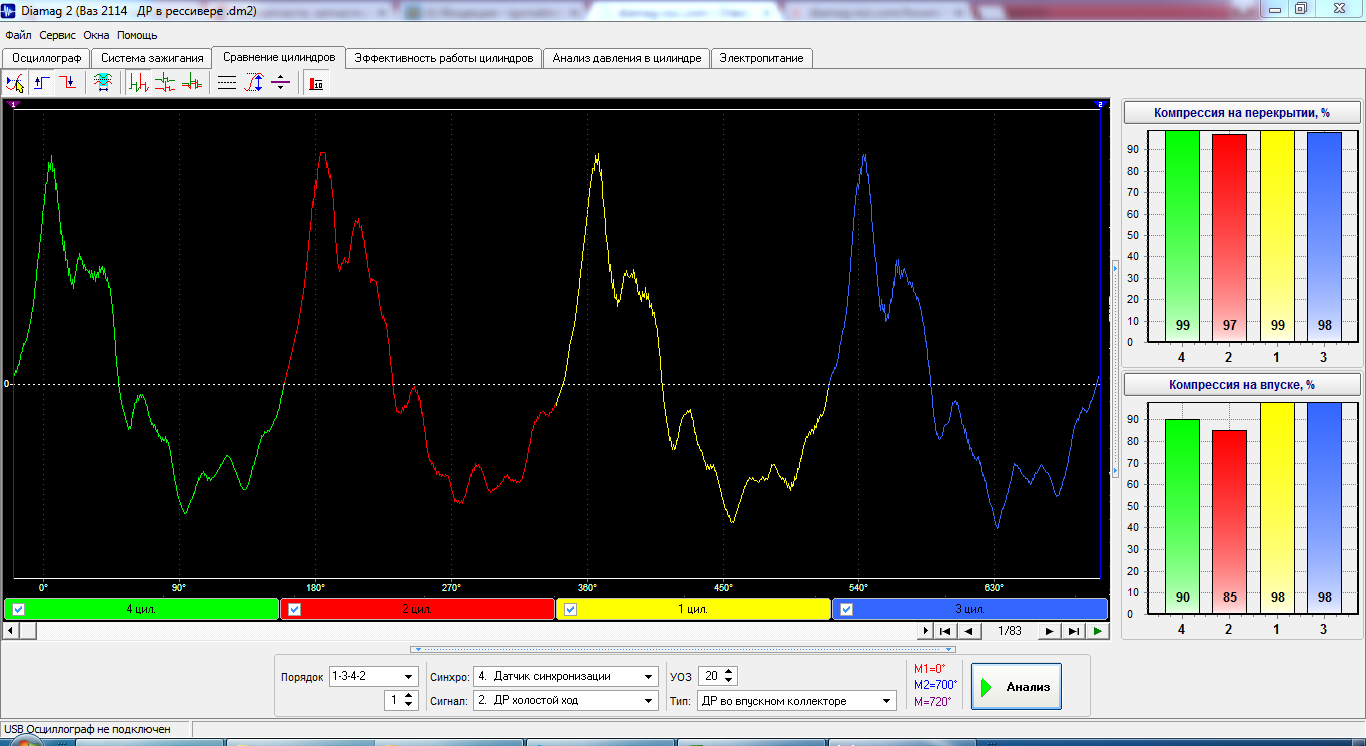Toggle the horizontal dotted grid lines icon
The width and height of the screenshot is (1366, 746).
click(227, 83)
